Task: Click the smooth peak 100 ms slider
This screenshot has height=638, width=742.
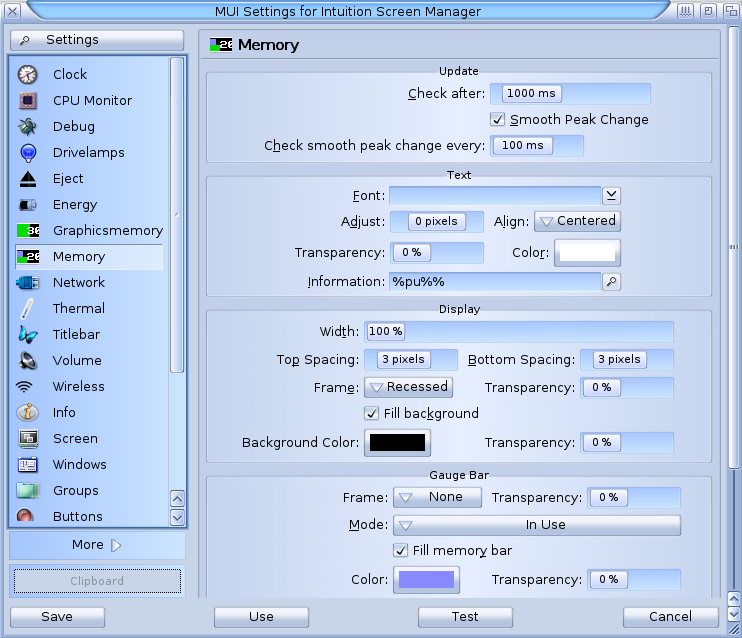Action: click(537, 146)
